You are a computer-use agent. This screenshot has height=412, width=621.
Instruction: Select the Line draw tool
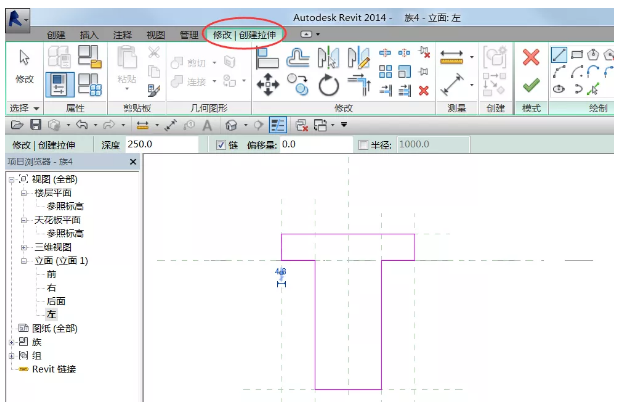click(559, 55)
